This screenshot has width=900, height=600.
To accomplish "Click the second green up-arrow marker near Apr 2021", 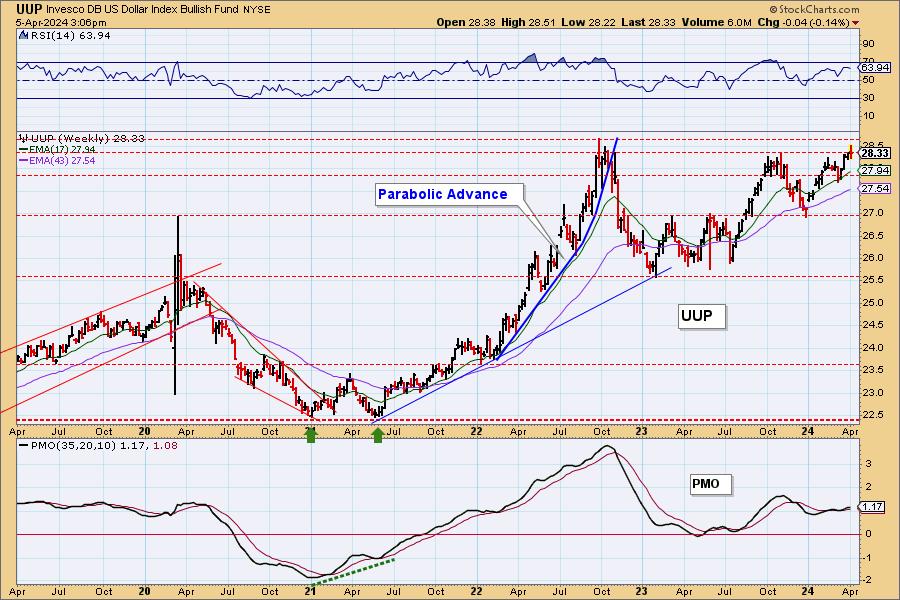I will 378,435.
